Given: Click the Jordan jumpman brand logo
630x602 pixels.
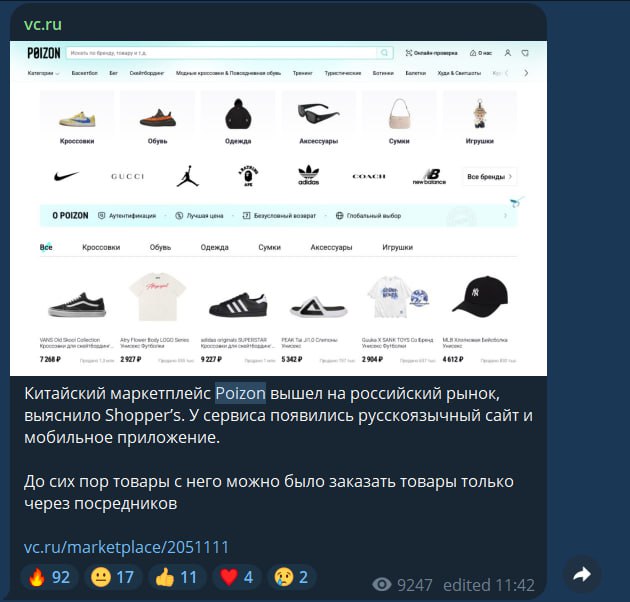Looking at the screenshot, I should (x=188, y=176).
